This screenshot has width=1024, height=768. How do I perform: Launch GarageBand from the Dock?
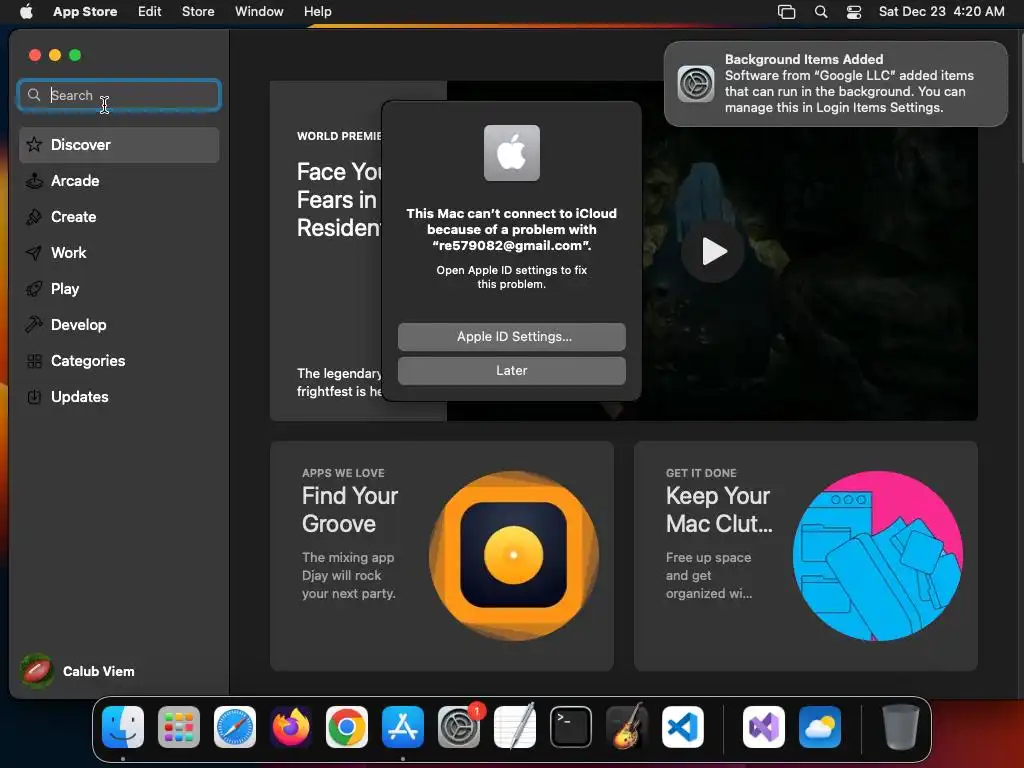pos(627,727)
